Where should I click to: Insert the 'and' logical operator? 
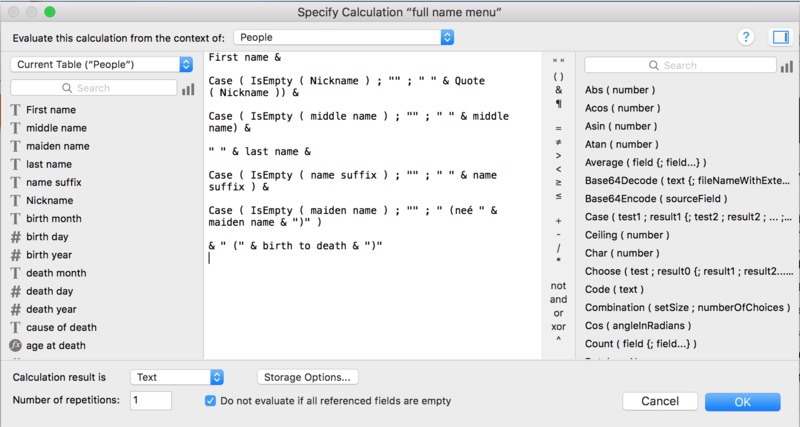tap(558, 299)
